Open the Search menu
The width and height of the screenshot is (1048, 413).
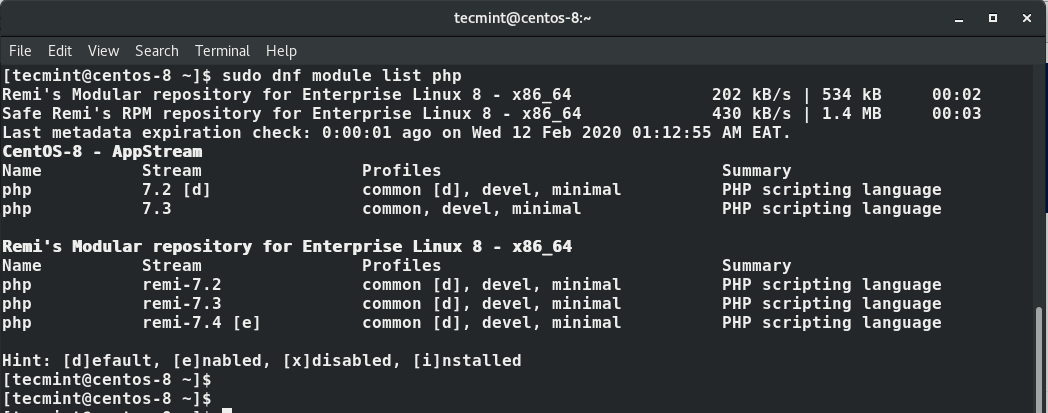click(156, 50)
